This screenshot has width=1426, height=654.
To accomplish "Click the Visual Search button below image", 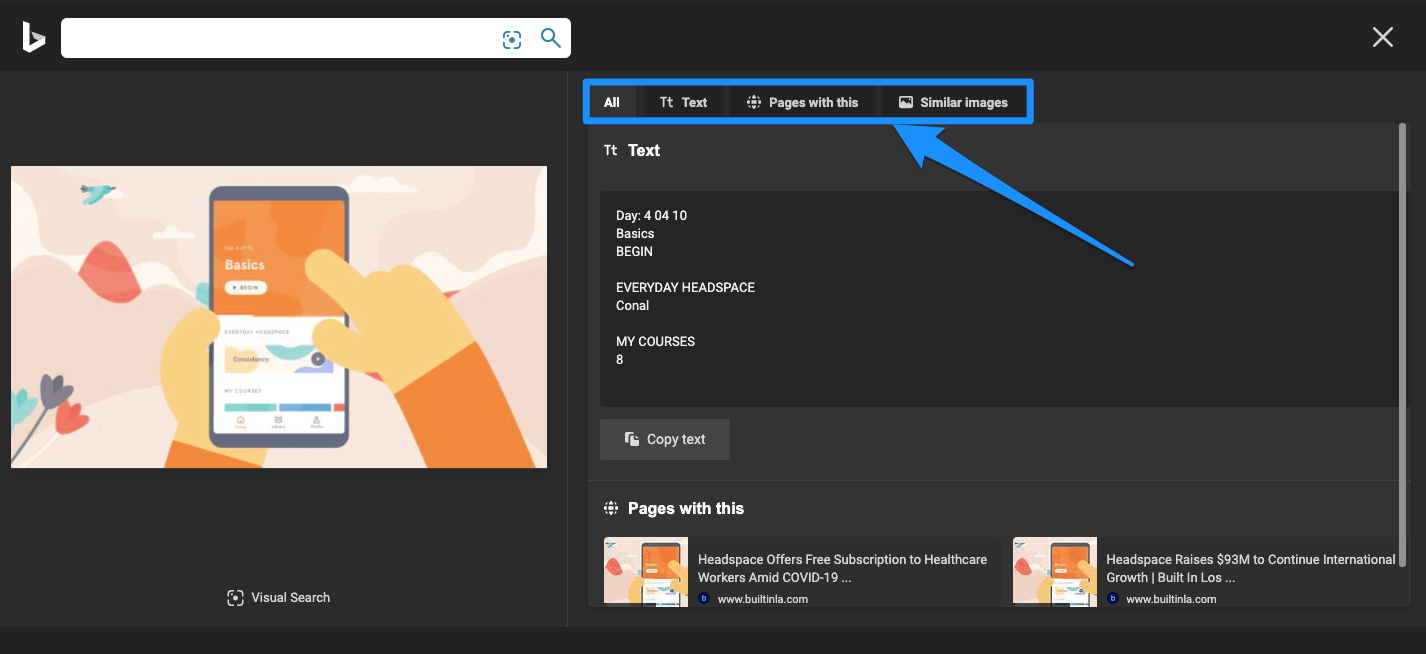I will 279,597.
